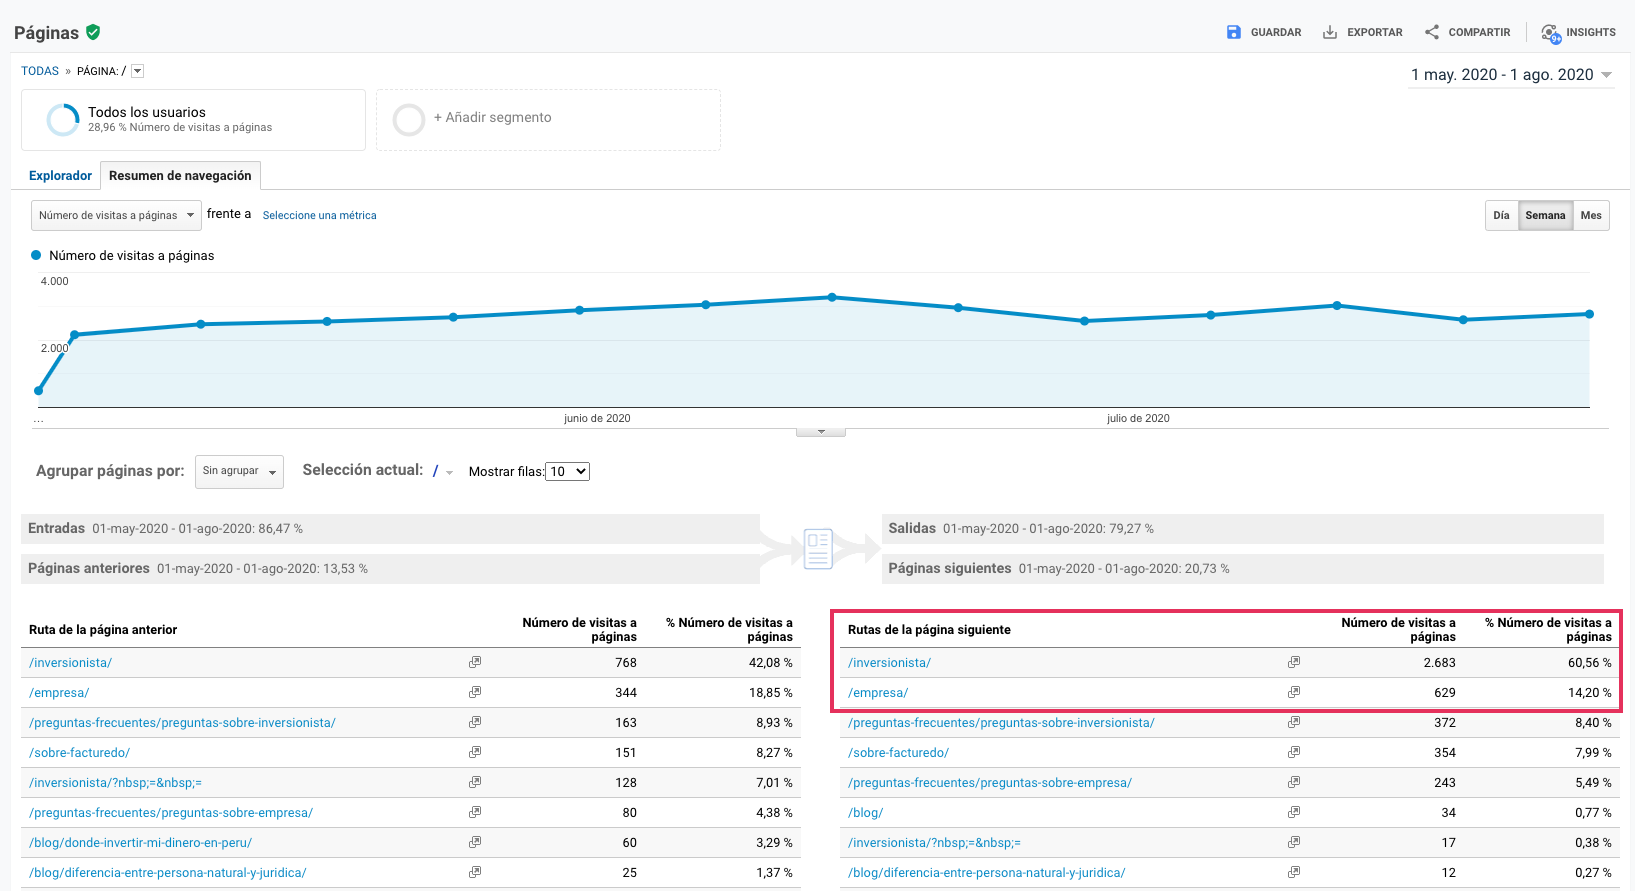Open previous diferencia-entre-persona external link icon
This screenshot has height=891, width=1635.
[x=475, y=872]
